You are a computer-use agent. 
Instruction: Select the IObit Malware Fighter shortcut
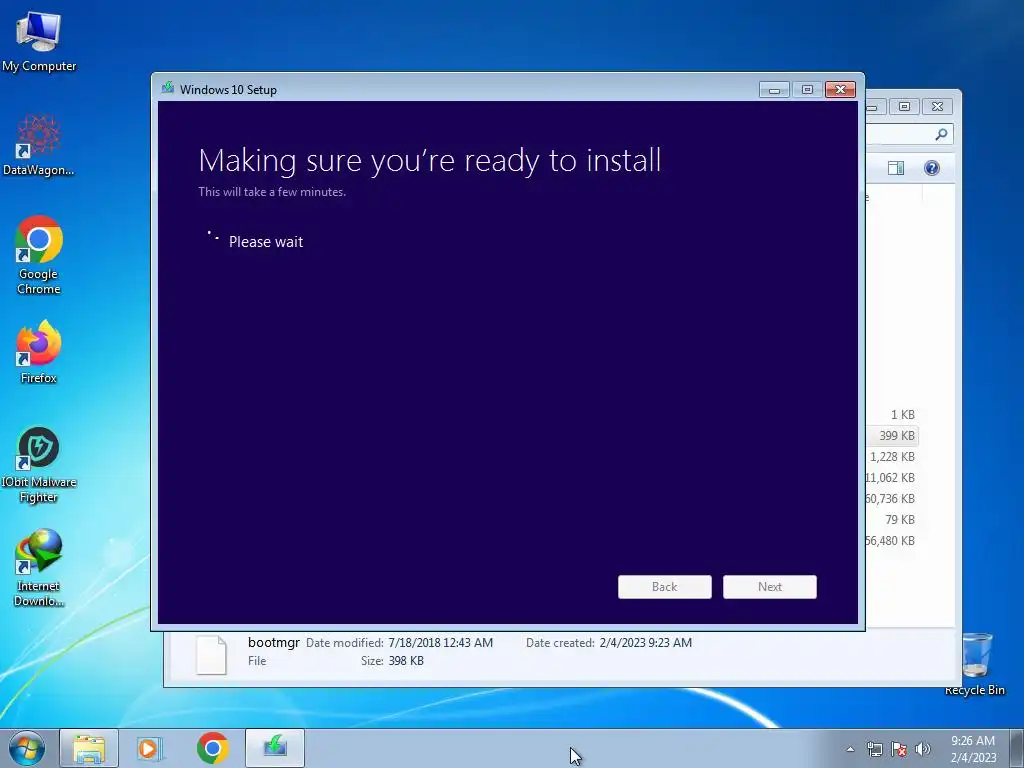(39, 465)
